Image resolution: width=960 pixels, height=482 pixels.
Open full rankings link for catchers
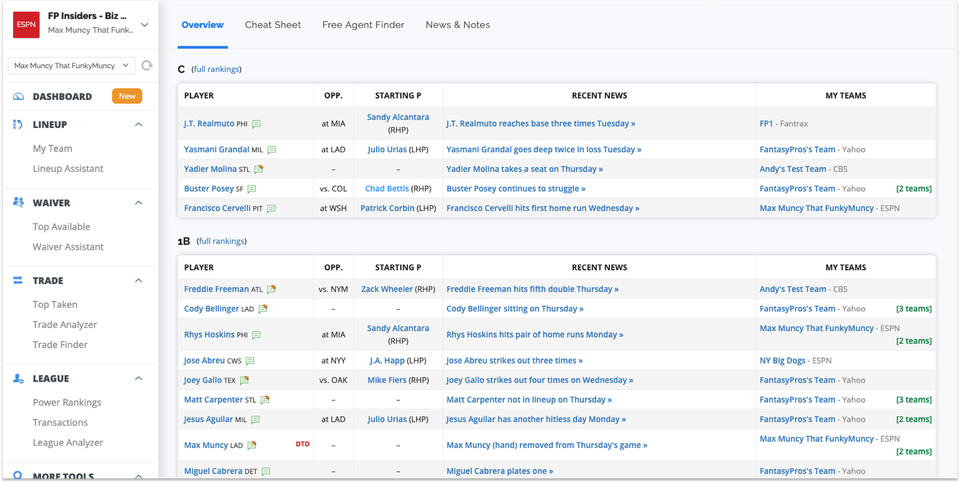[217, 69]
